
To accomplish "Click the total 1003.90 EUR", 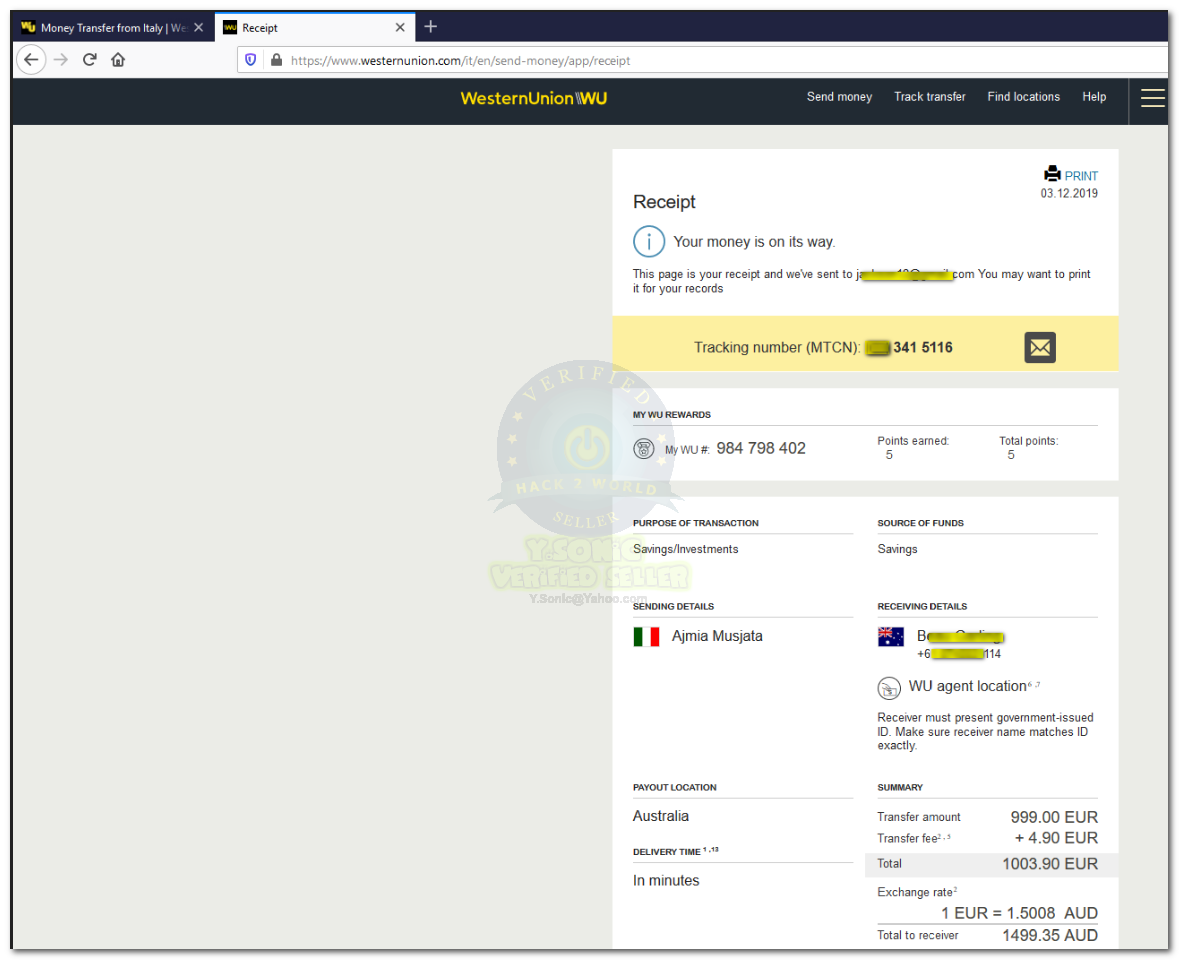I will [1050, 864].
